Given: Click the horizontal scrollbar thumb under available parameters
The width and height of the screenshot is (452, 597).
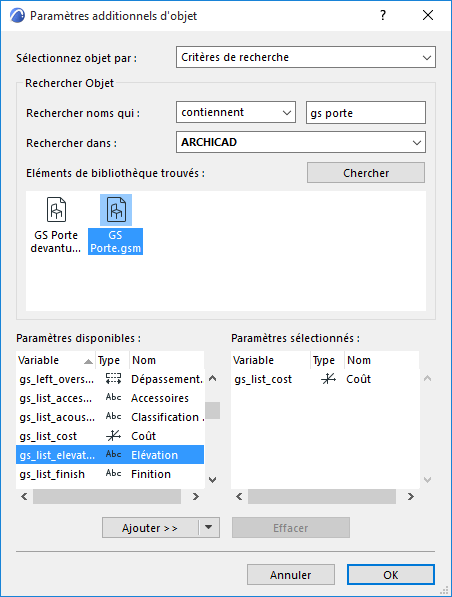Looking at the screenshot, I should click(107, 496).
